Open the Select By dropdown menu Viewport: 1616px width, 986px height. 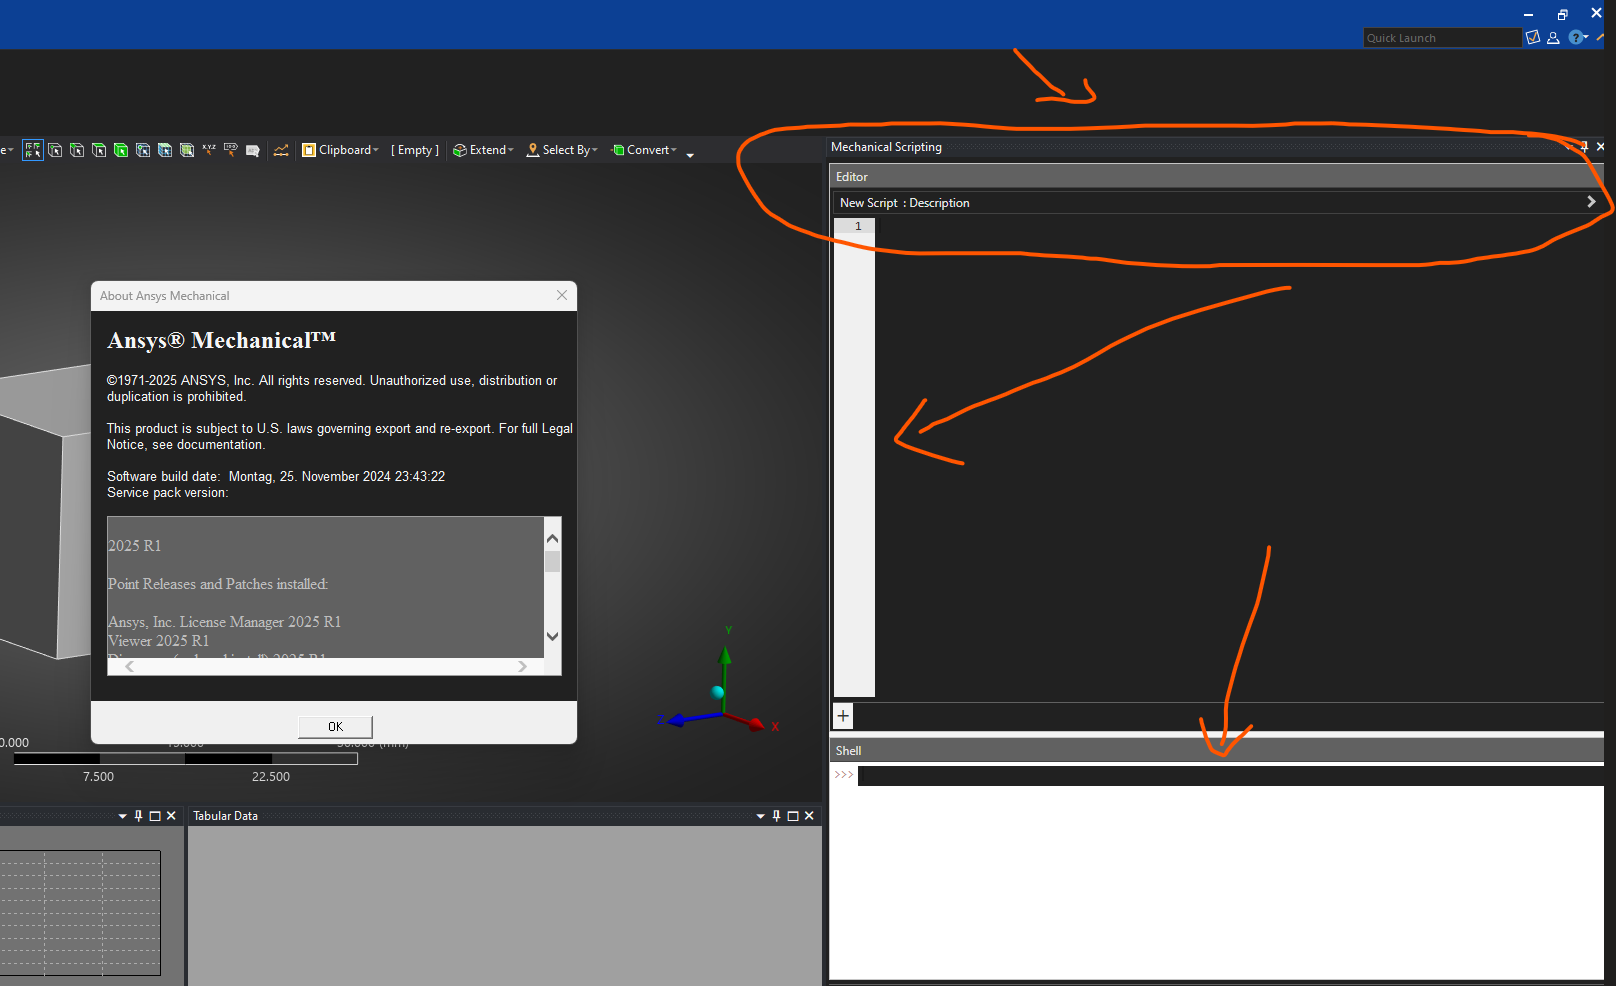pyautogui.click(x=562, y=150)
